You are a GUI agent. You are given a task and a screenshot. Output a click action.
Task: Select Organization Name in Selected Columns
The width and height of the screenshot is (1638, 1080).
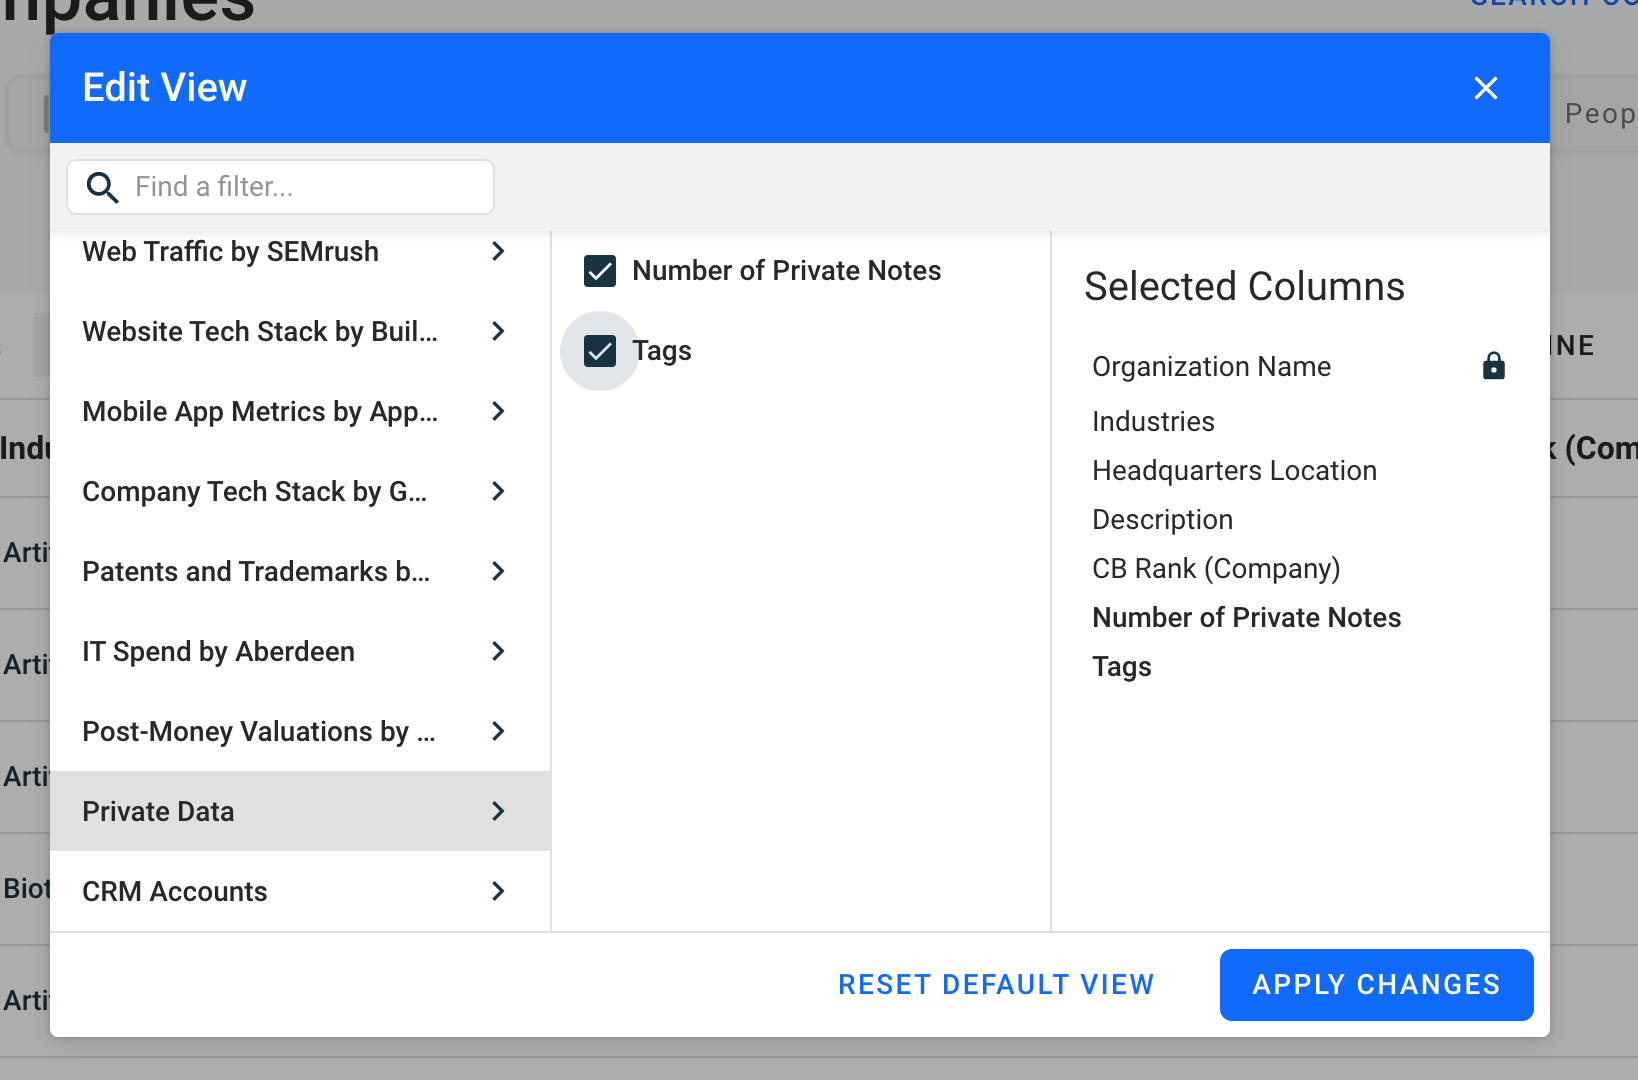[x=1211, y=367]
